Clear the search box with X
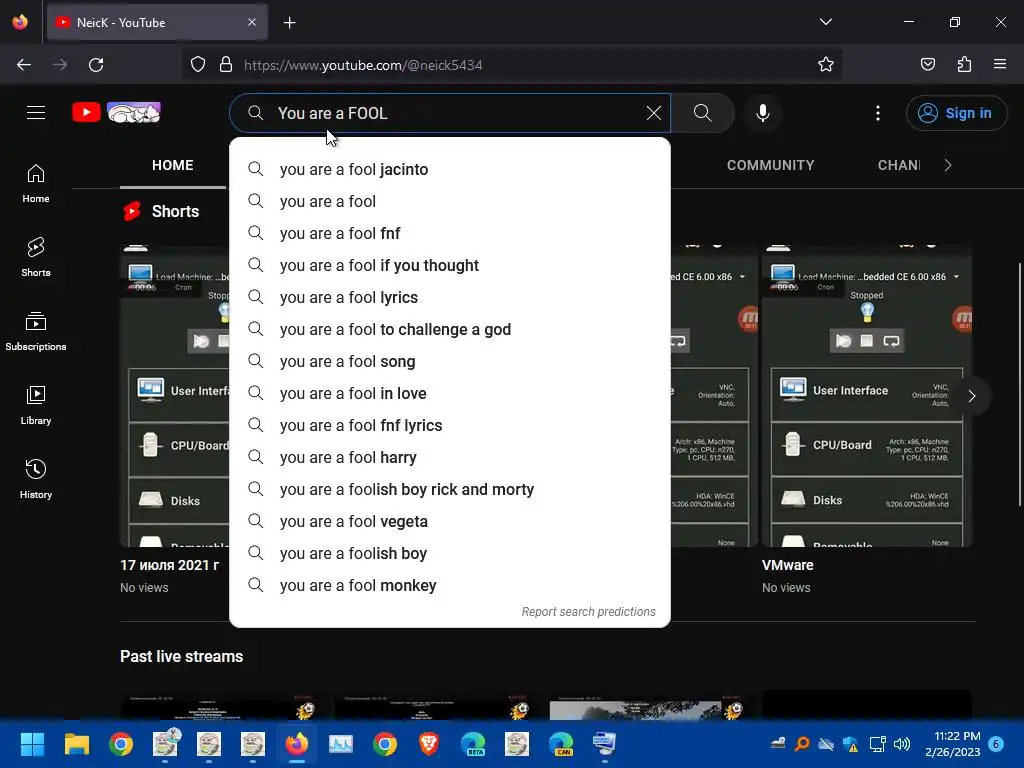 653,113
